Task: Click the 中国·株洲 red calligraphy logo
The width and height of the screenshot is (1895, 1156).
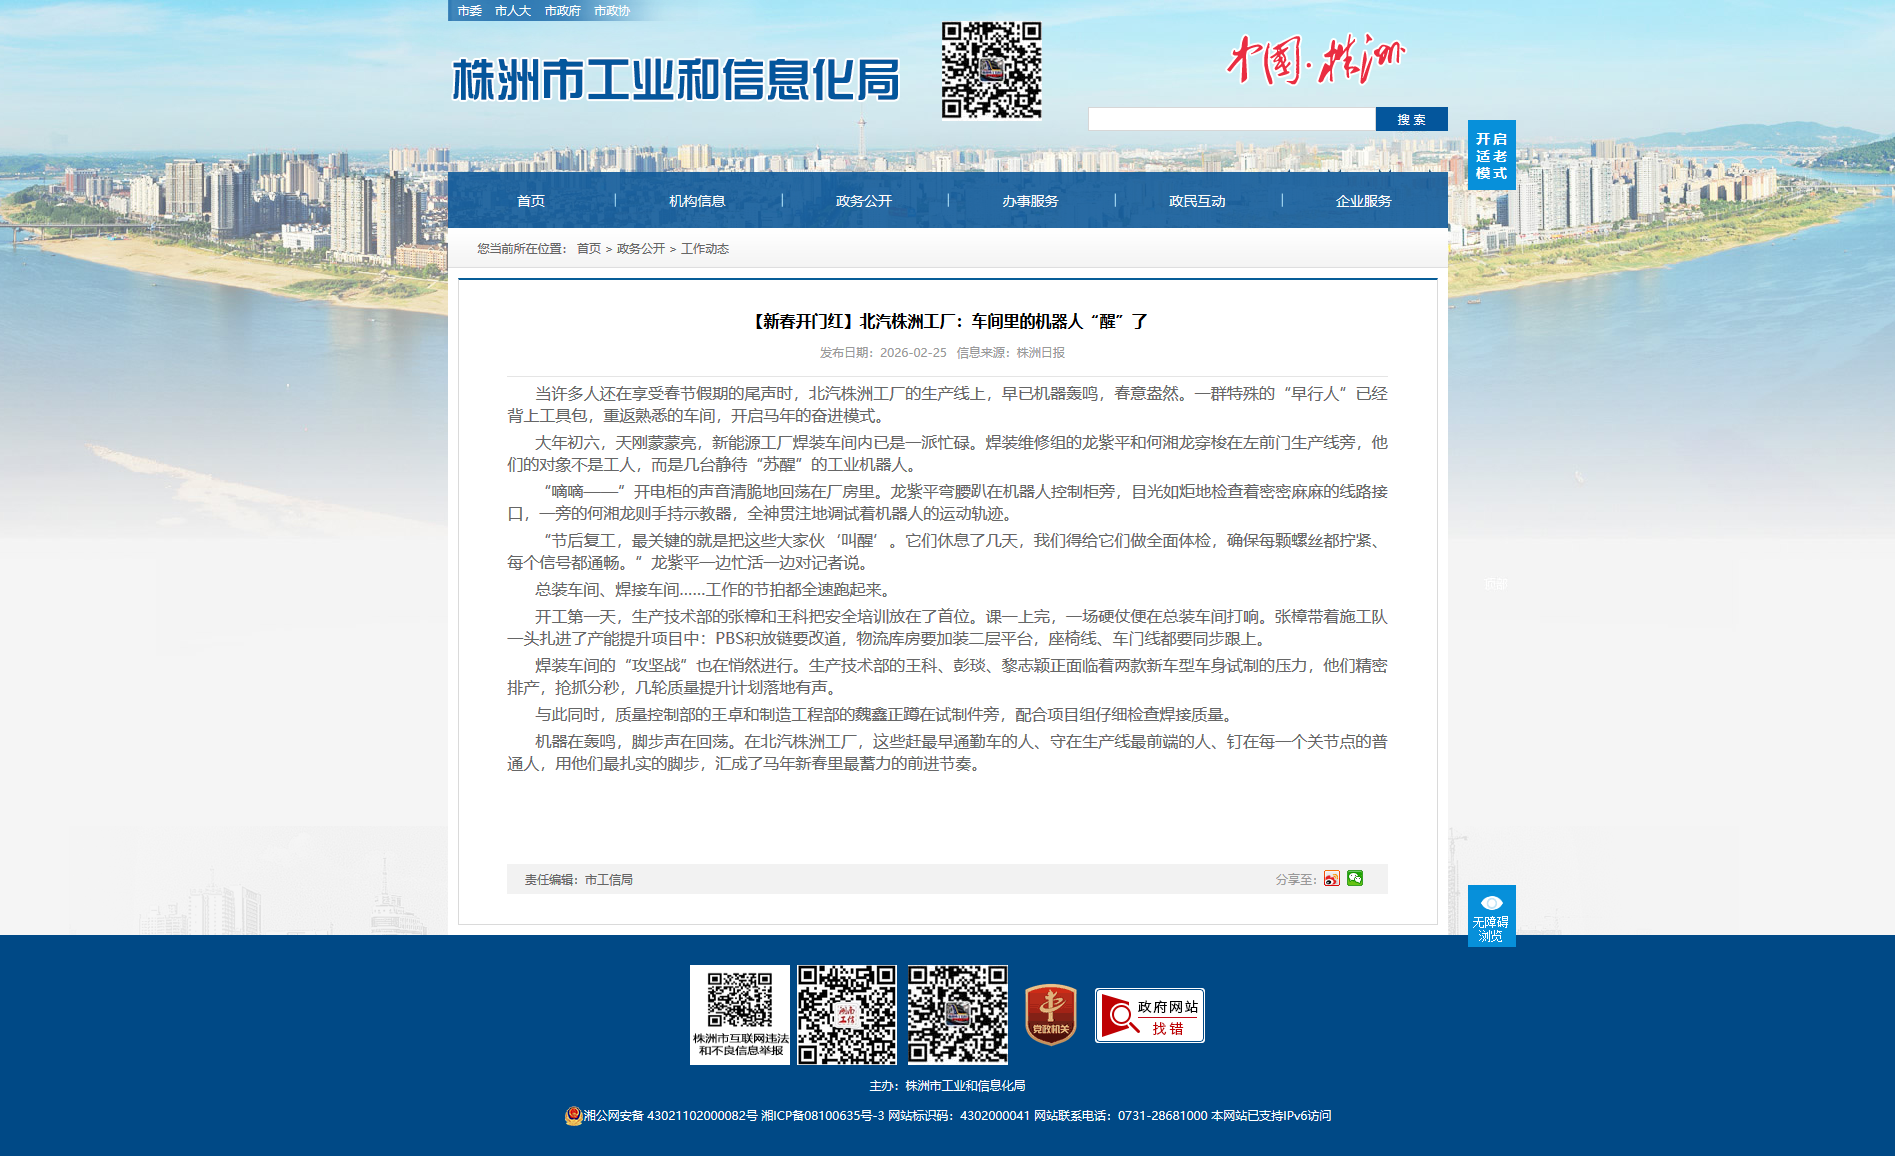Action: click(1315, 60)
